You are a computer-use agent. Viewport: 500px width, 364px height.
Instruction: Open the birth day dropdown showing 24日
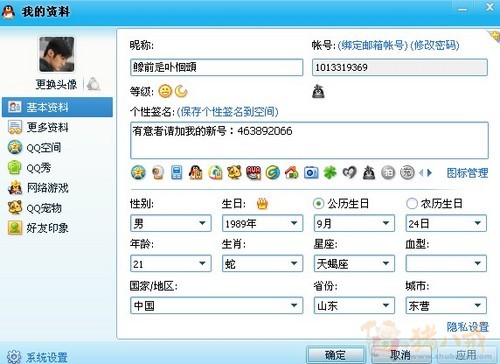click(x=446, y=223)
